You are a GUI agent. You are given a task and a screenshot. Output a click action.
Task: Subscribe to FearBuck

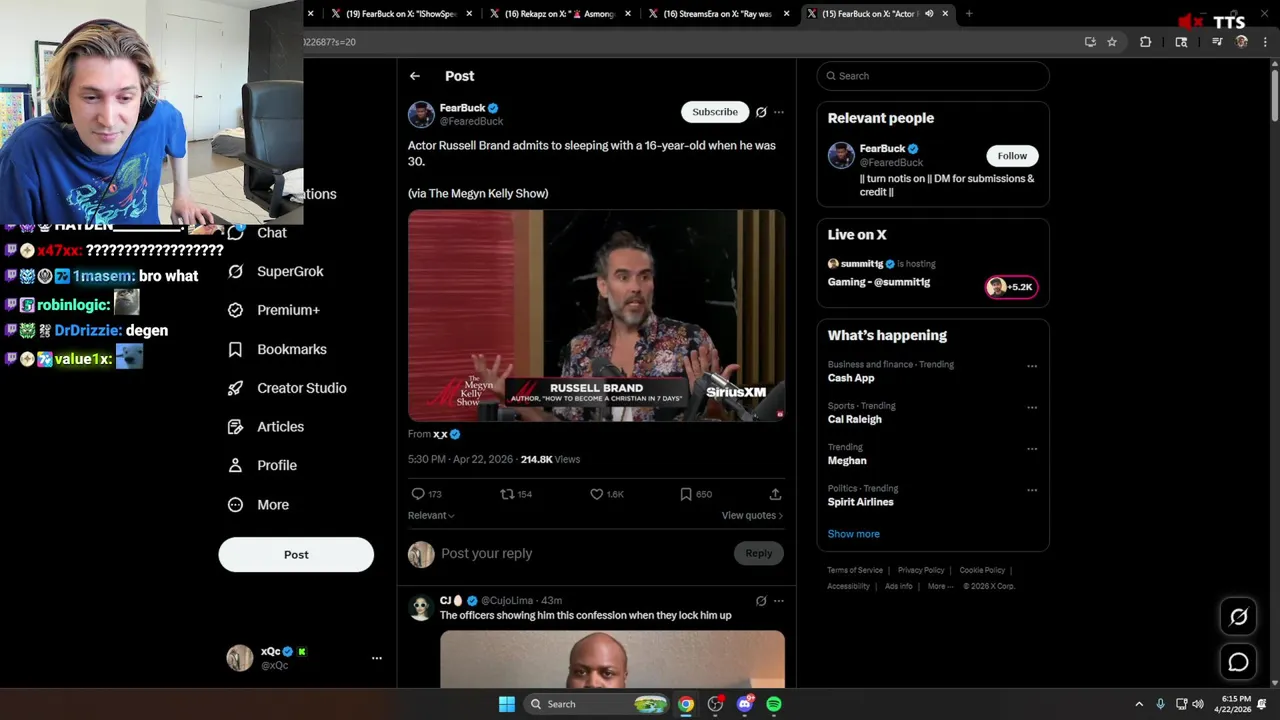[x=715, y=112]
